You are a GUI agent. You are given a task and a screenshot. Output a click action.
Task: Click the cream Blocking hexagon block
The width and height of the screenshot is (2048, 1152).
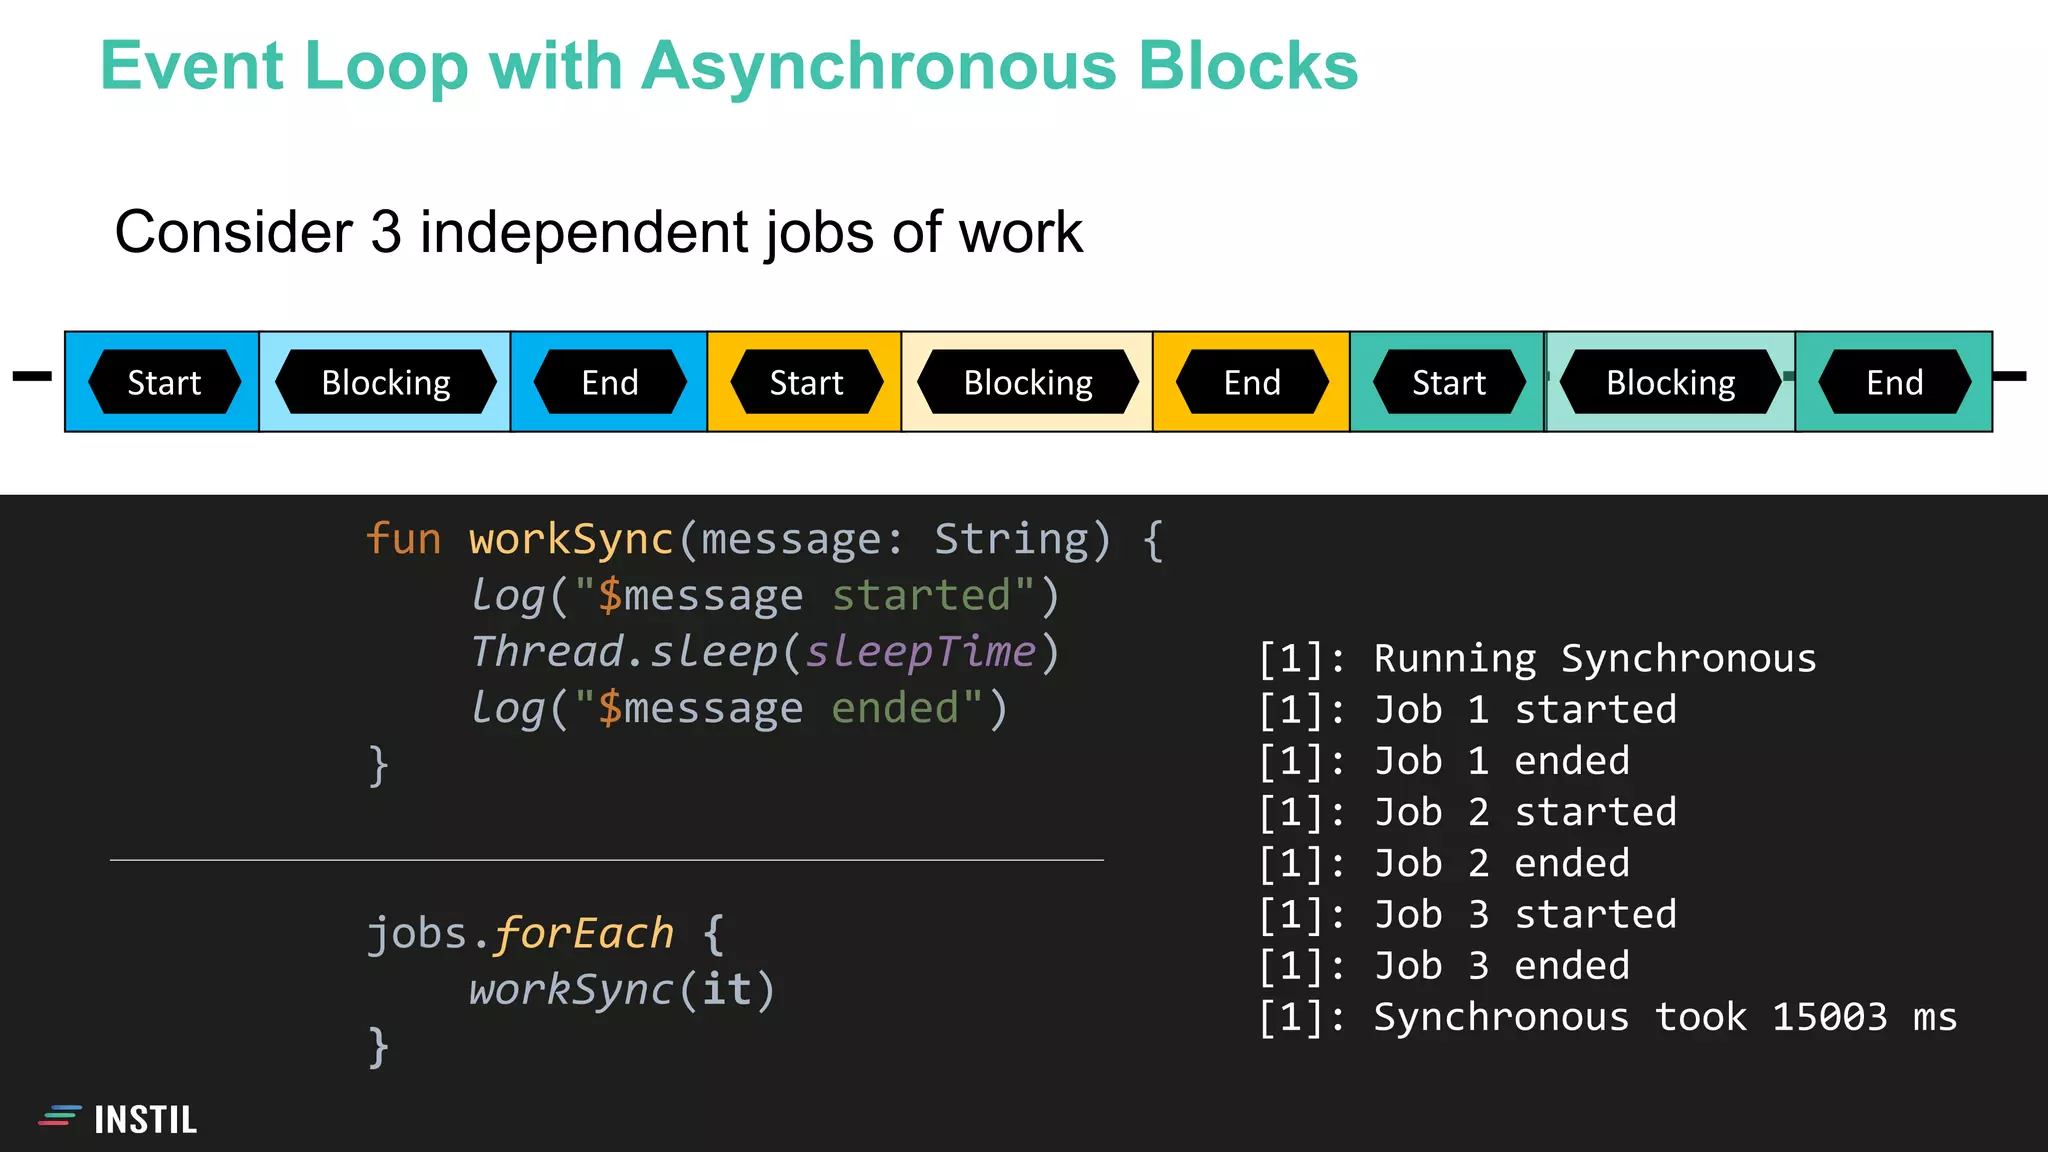click(x=1027, y=382)
